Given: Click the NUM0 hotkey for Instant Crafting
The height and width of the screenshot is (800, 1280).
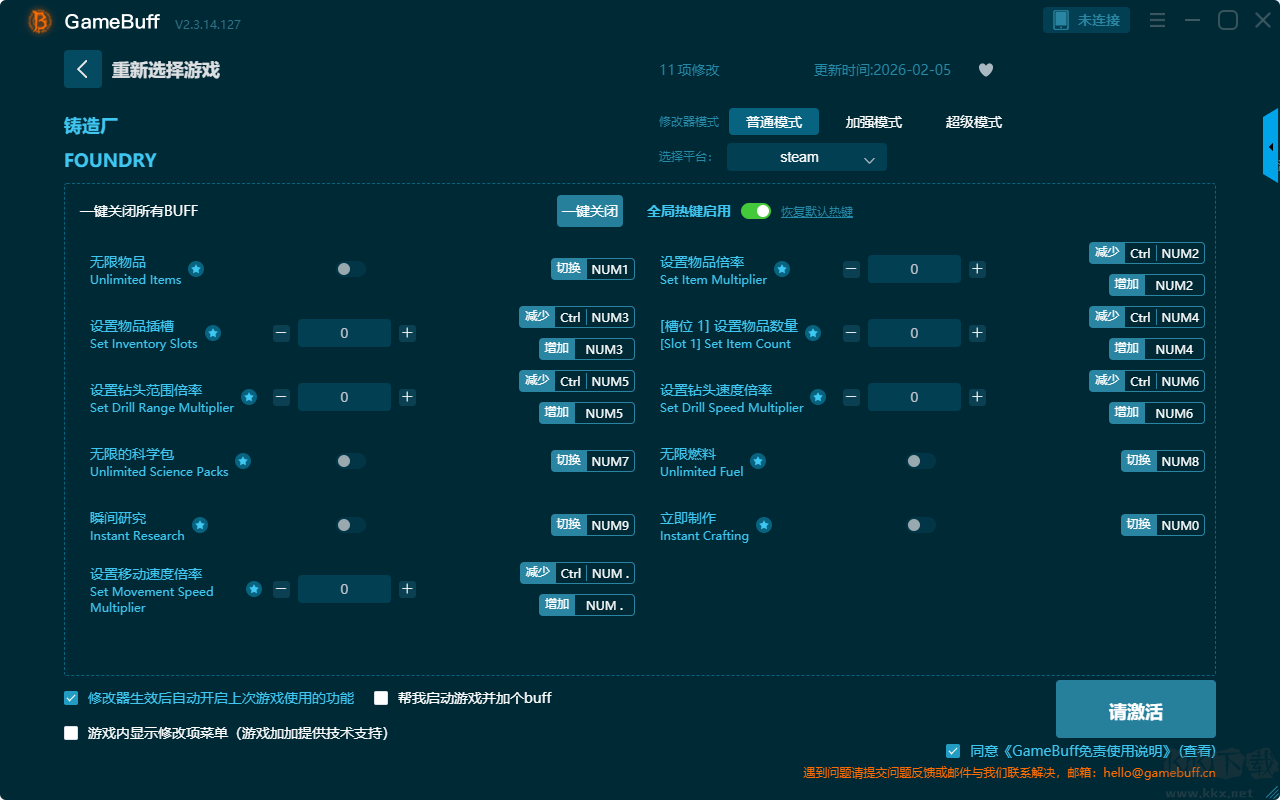Looking at the screenshot, I should [x=1163, y=525].
